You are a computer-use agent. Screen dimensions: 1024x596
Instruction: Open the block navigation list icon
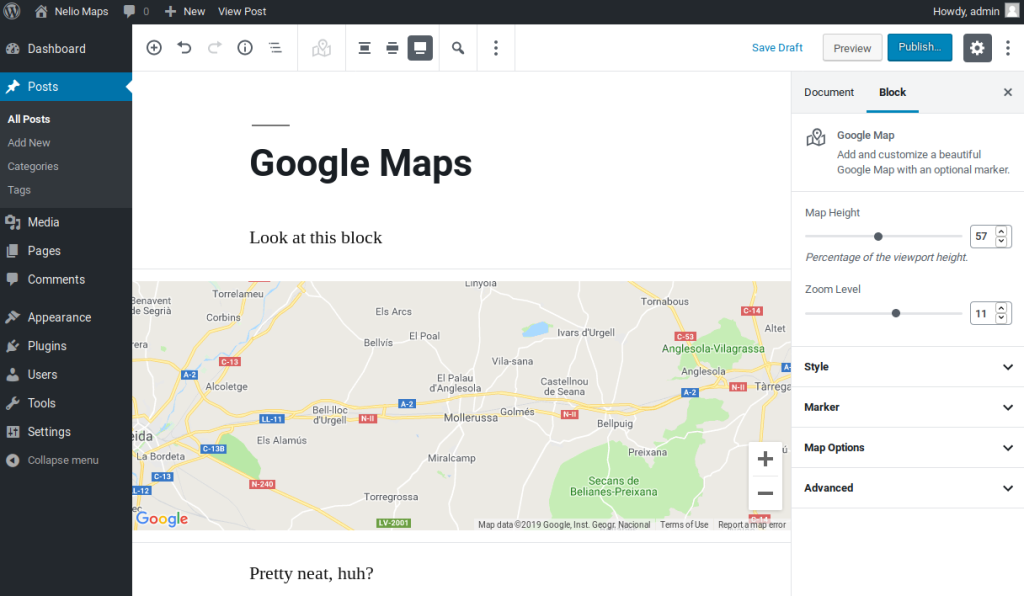(275, 48)
